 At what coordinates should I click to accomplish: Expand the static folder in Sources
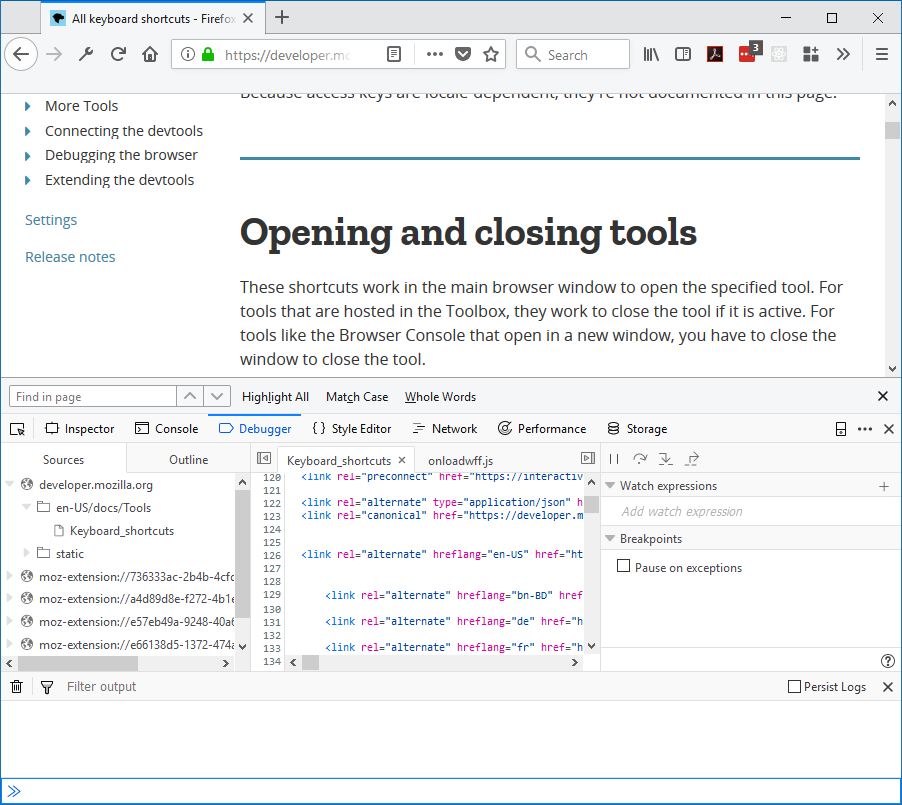[27, 553]
